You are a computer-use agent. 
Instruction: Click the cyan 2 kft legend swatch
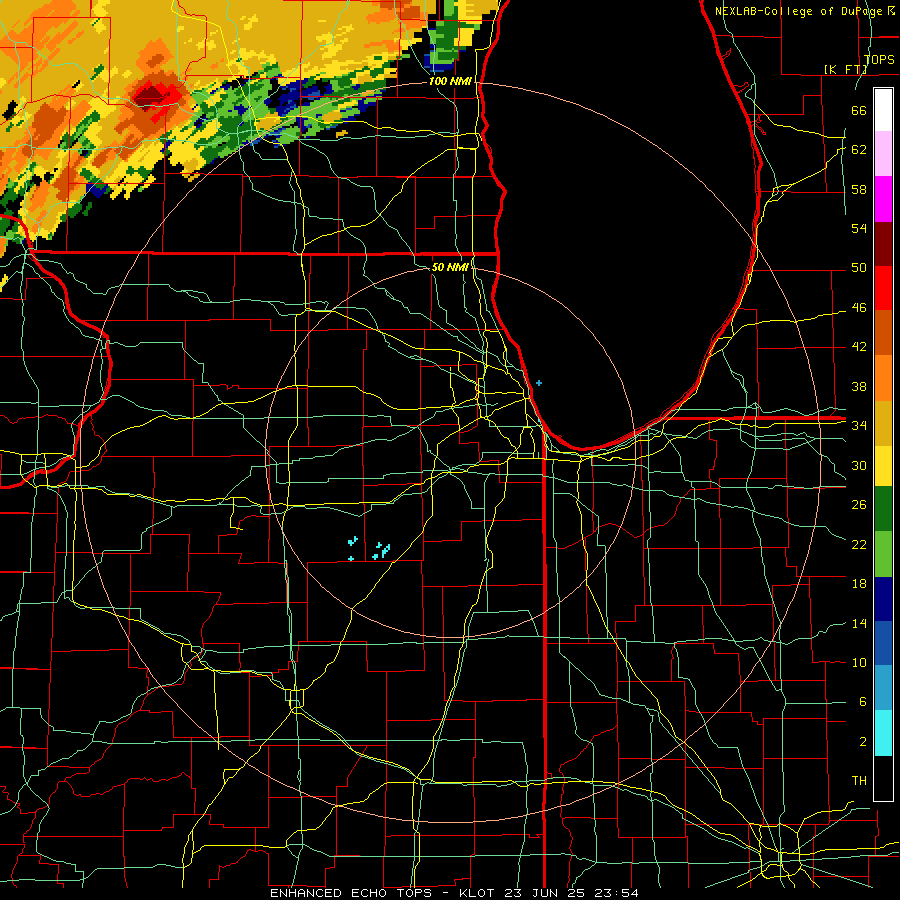pyautogui.click(x=883, y=733)
